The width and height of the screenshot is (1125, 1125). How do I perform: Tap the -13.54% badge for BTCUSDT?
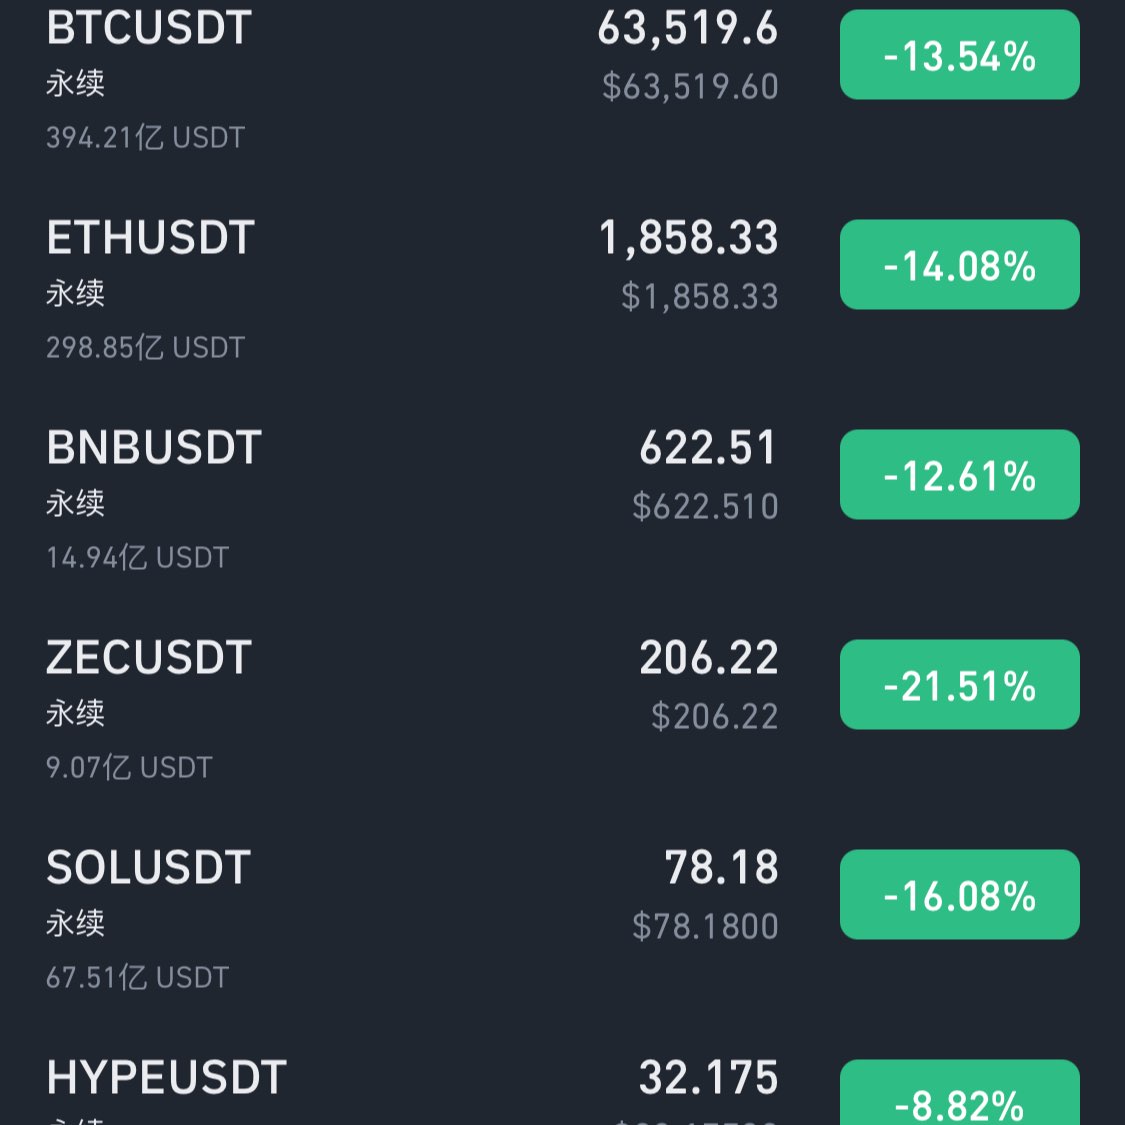point(958,56)
